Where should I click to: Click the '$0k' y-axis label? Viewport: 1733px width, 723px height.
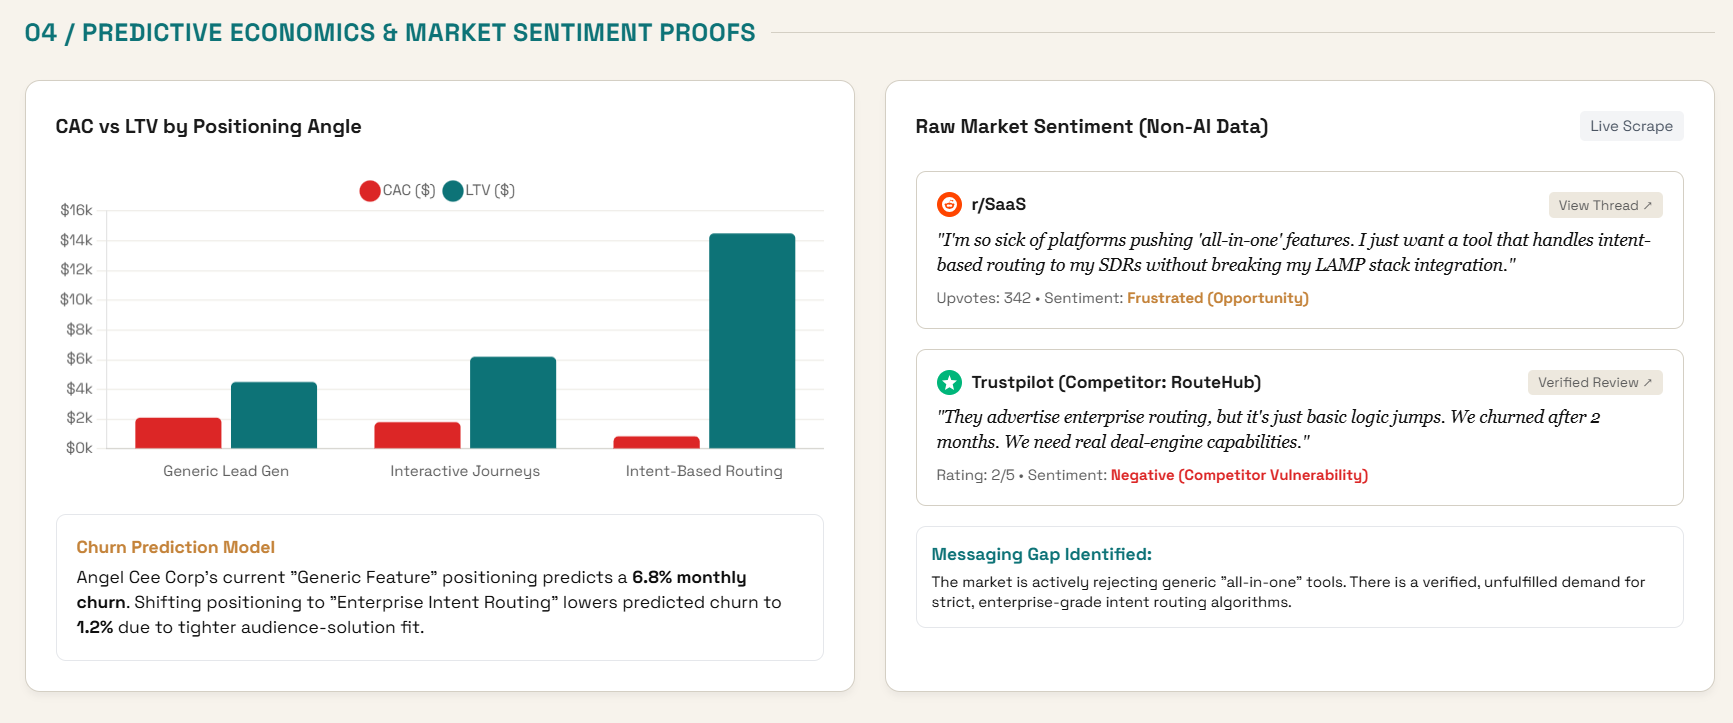tap(79, 448)
